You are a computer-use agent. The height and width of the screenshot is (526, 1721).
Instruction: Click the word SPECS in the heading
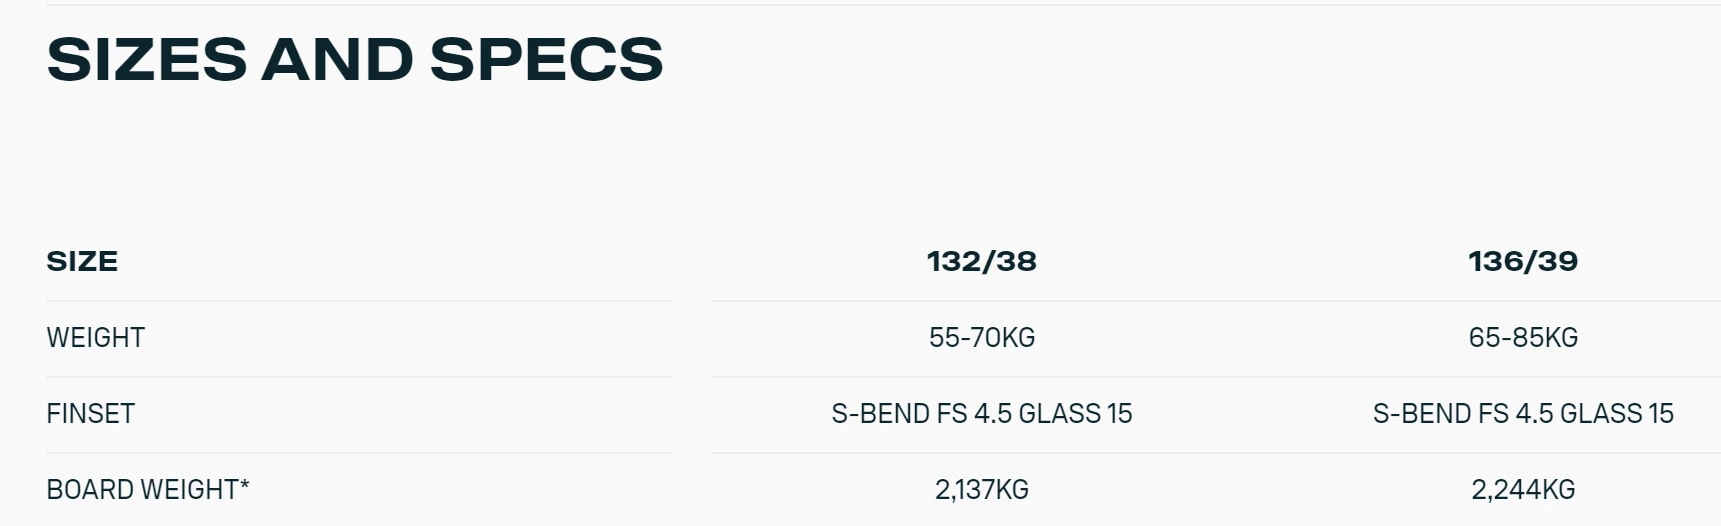click(x=546, y=59)
